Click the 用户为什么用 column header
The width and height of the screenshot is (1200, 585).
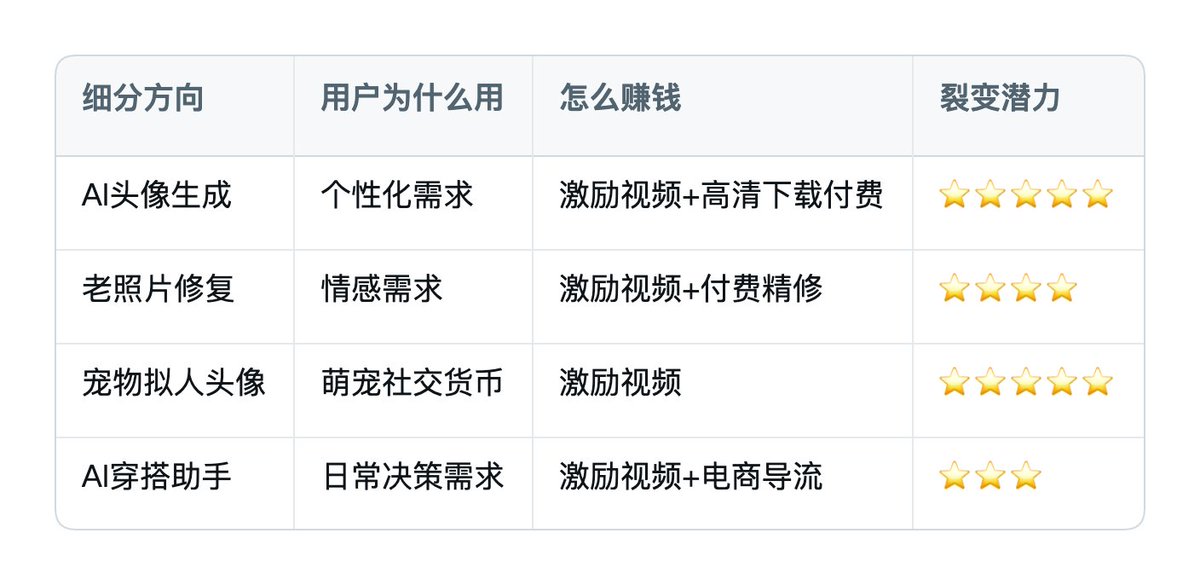point(412,99)
